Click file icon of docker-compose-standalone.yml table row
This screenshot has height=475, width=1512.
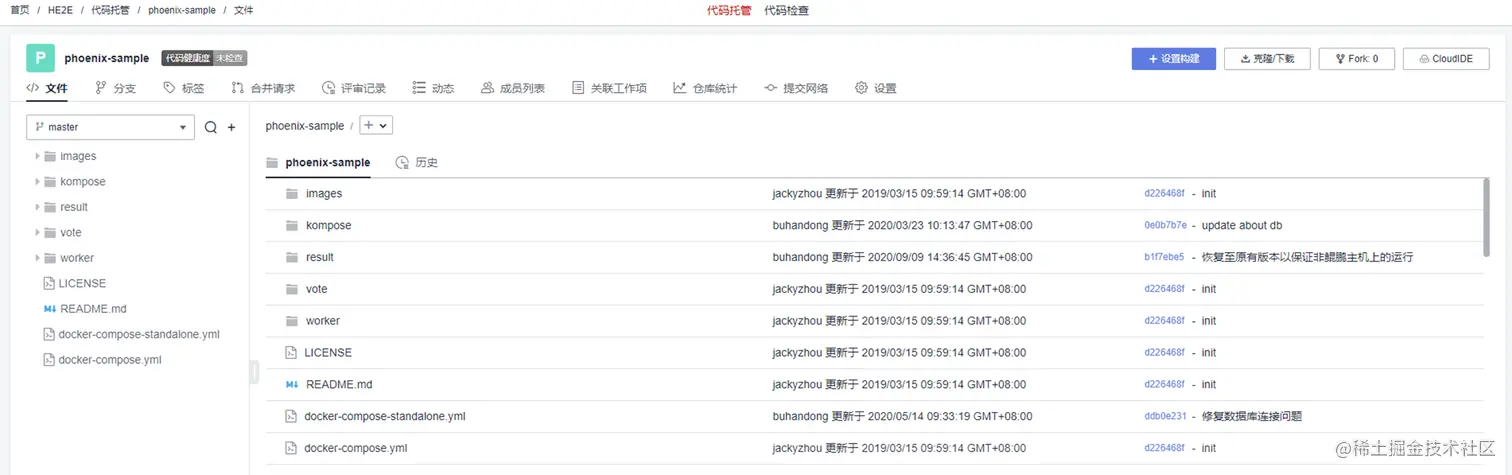(291, 416)
